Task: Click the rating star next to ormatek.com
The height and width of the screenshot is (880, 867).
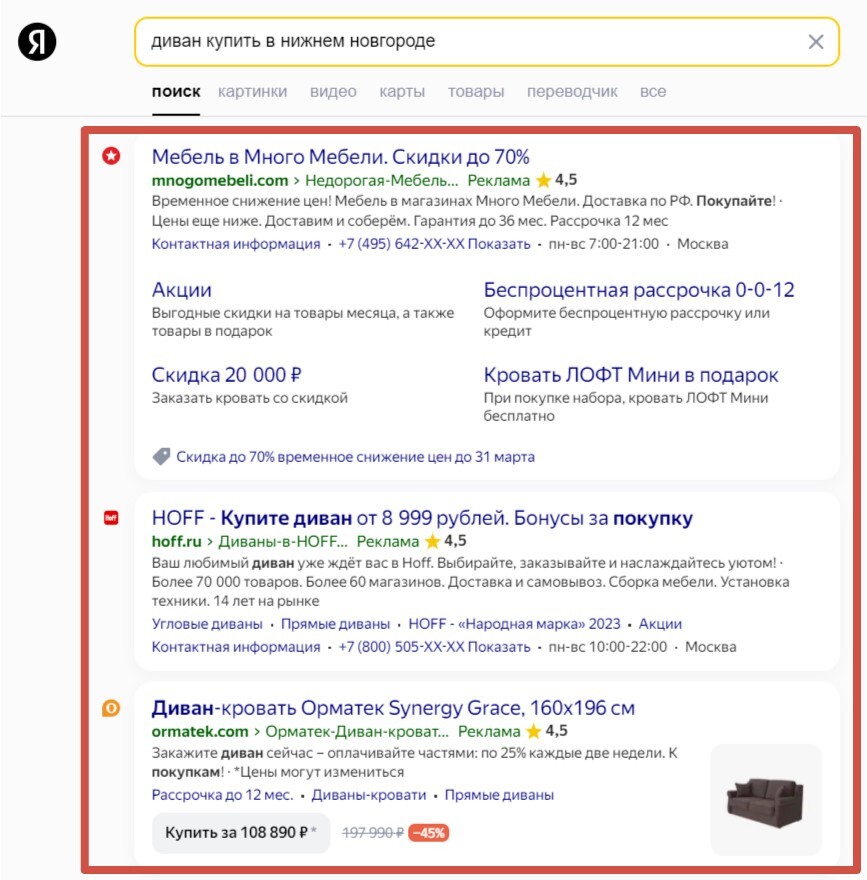Action: pyautogui.click(x=534, y=731)
